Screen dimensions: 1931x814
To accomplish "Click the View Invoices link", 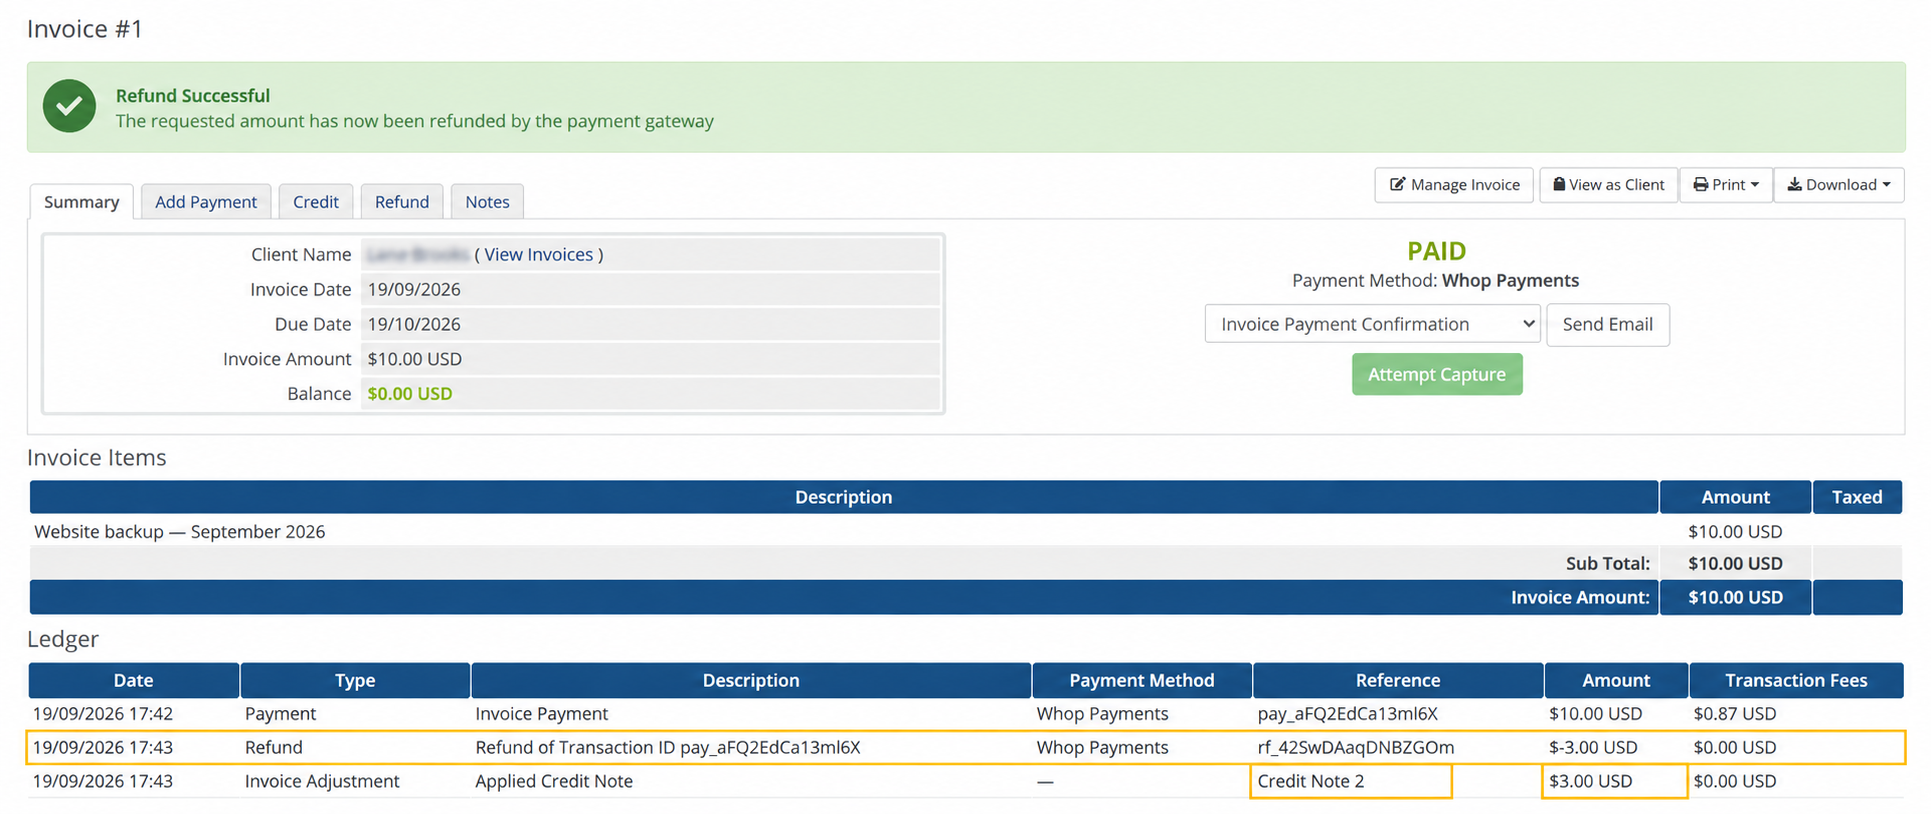I will (x=539, y=255).
